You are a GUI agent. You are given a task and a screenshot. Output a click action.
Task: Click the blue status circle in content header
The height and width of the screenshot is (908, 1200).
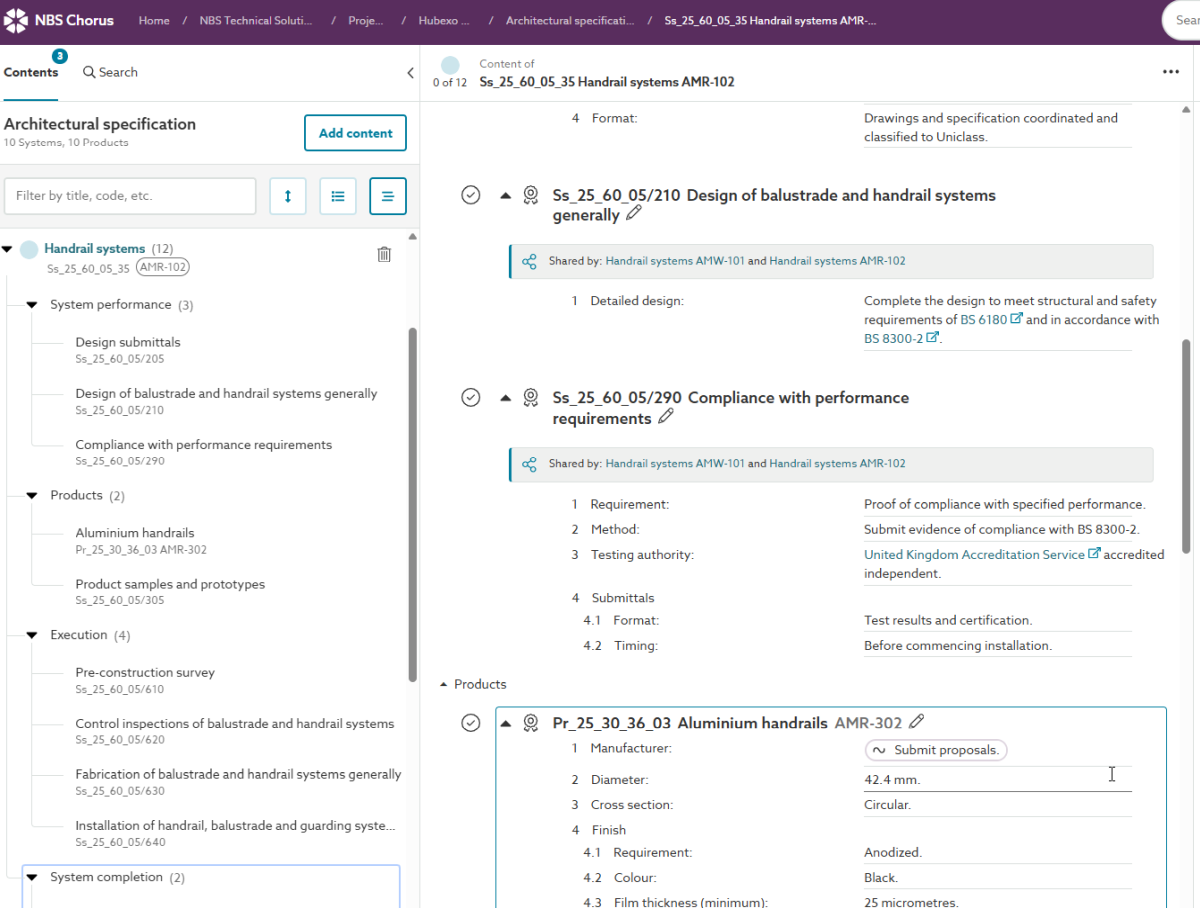click(450, 65)
